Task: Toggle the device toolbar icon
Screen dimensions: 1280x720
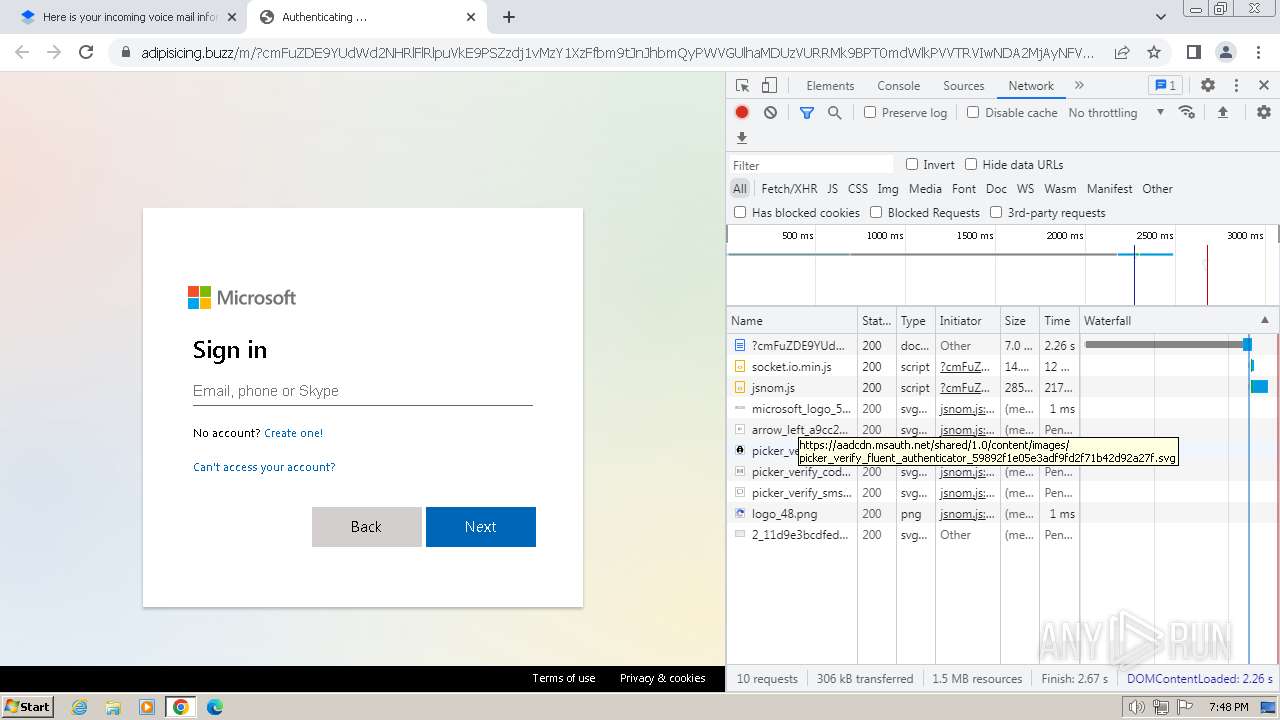Action: point(769,86)
